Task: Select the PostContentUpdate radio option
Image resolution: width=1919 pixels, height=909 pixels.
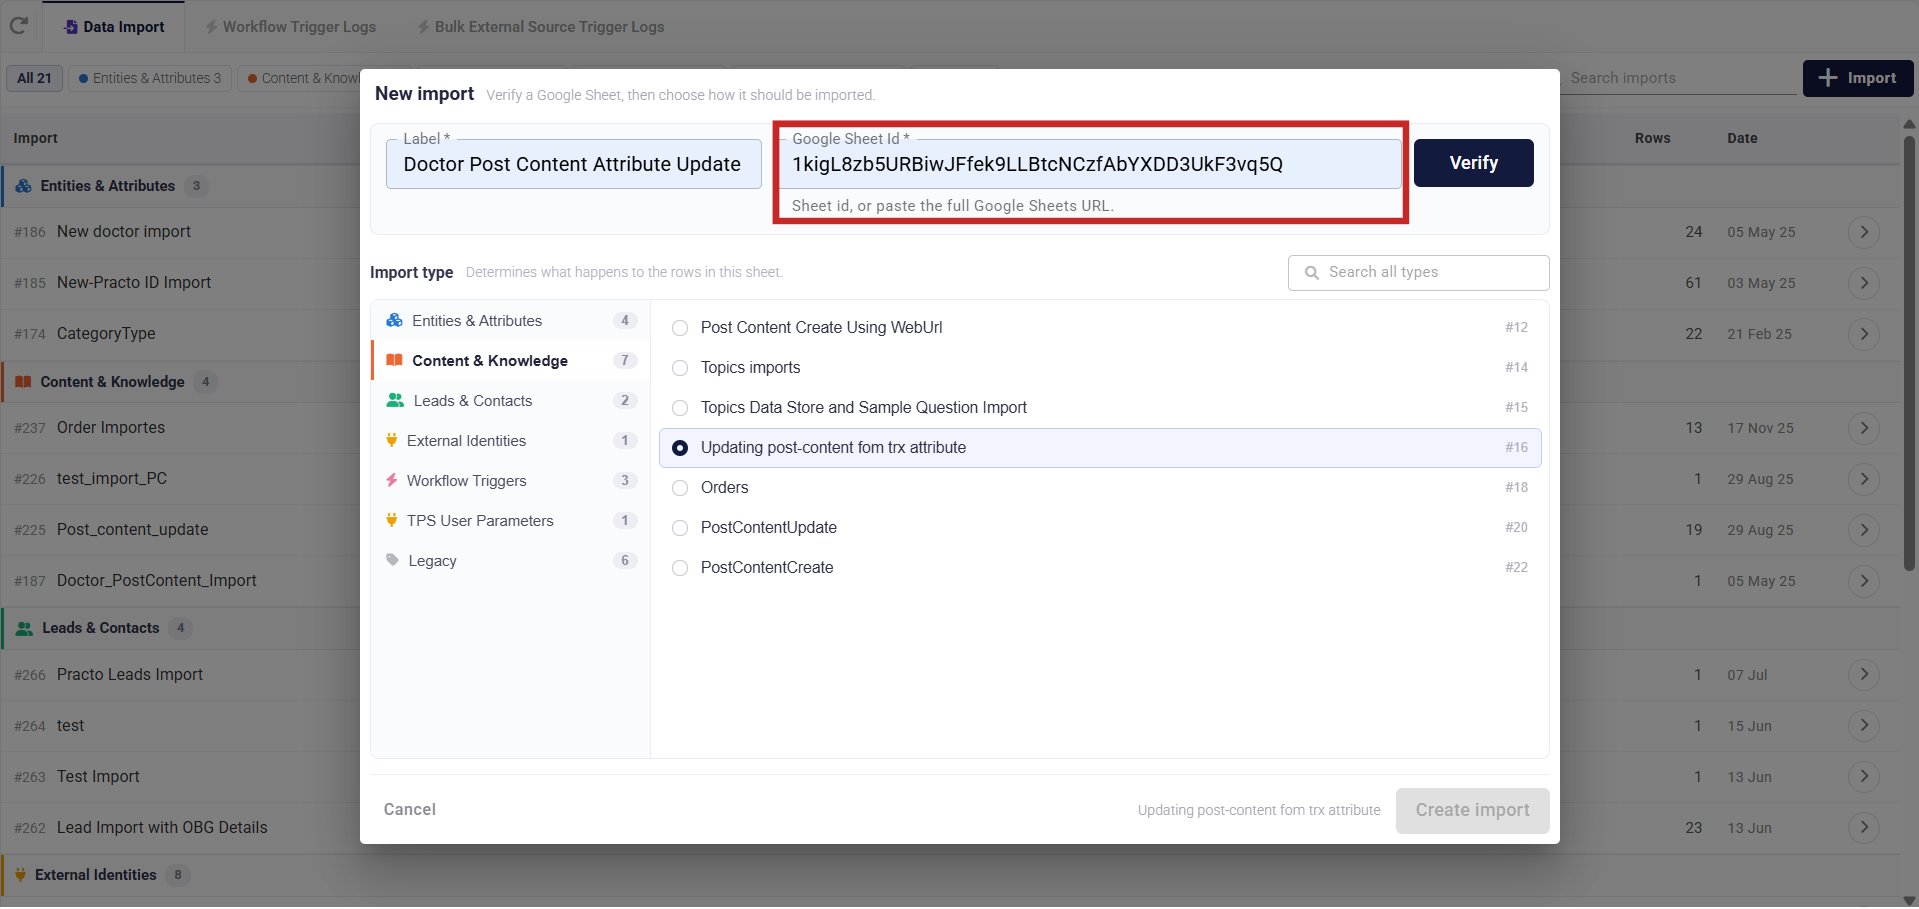Action: (x=680, y=528)
